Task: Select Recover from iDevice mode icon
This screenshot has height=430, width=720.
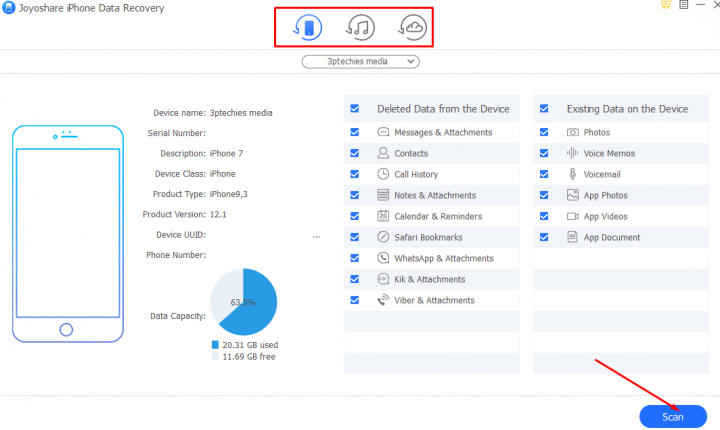Action: click(x=308, y=27)
